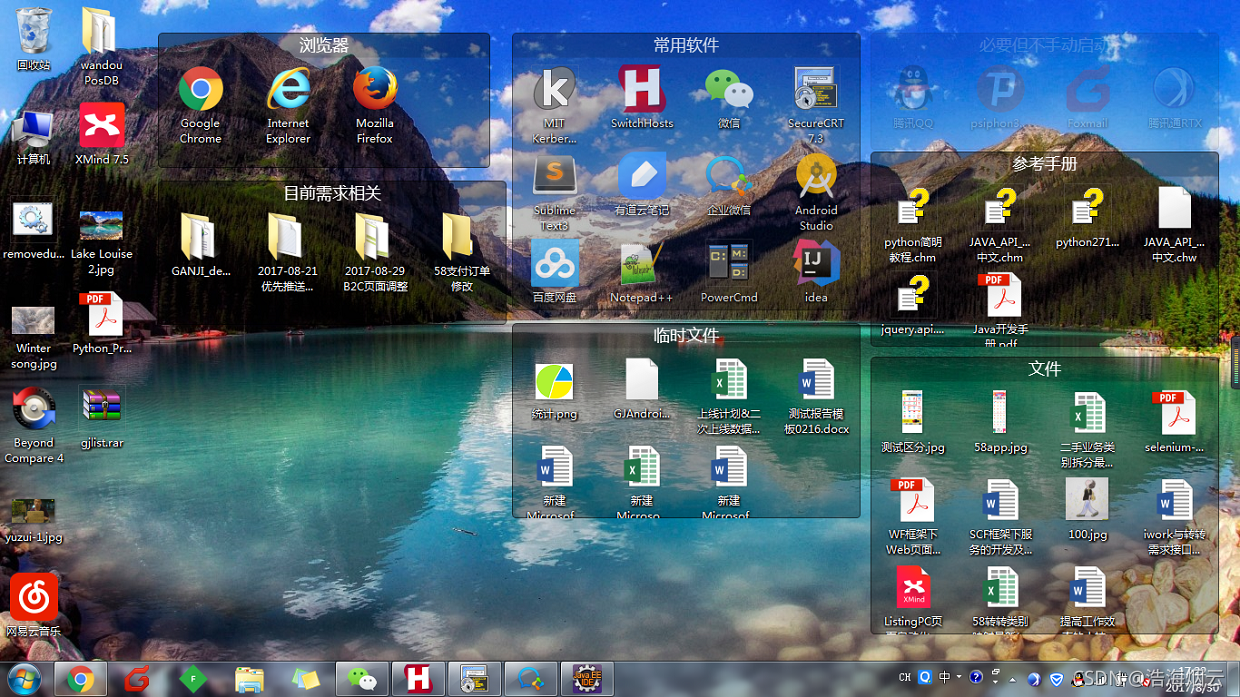The height and width of the screenshot is (697, 1240).
Task: Select the JAVA_API_...中文.chm file
Action: [999, 208]
